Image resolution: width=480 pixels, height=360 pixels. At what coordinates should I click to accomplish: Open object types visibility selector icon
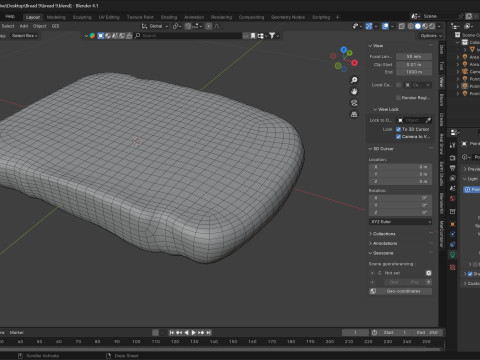(x=355, y=26)
